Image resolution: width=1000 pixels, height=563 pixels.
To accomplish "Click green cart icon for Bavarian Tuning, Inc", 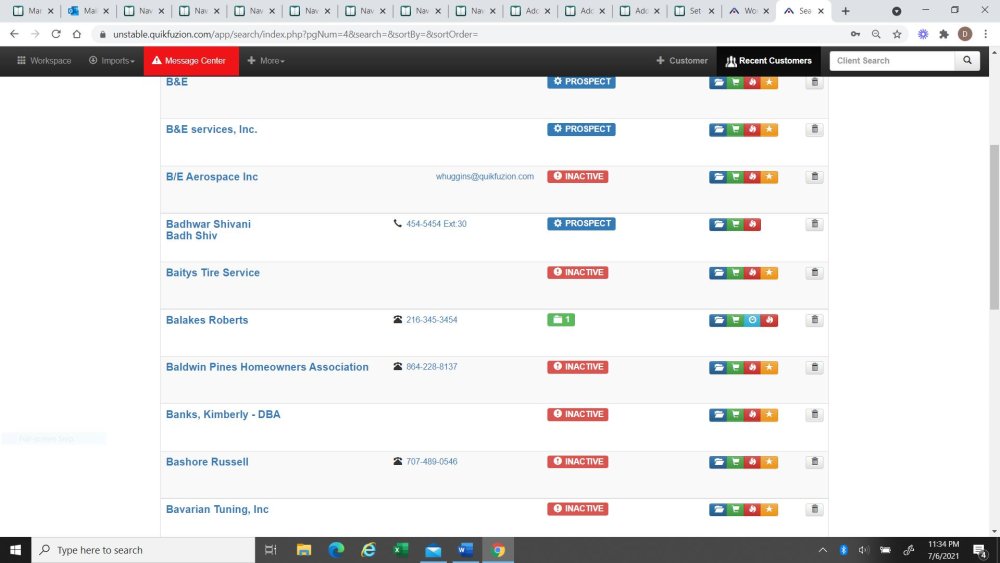I will pyautogui.click(x=735, y=509).
